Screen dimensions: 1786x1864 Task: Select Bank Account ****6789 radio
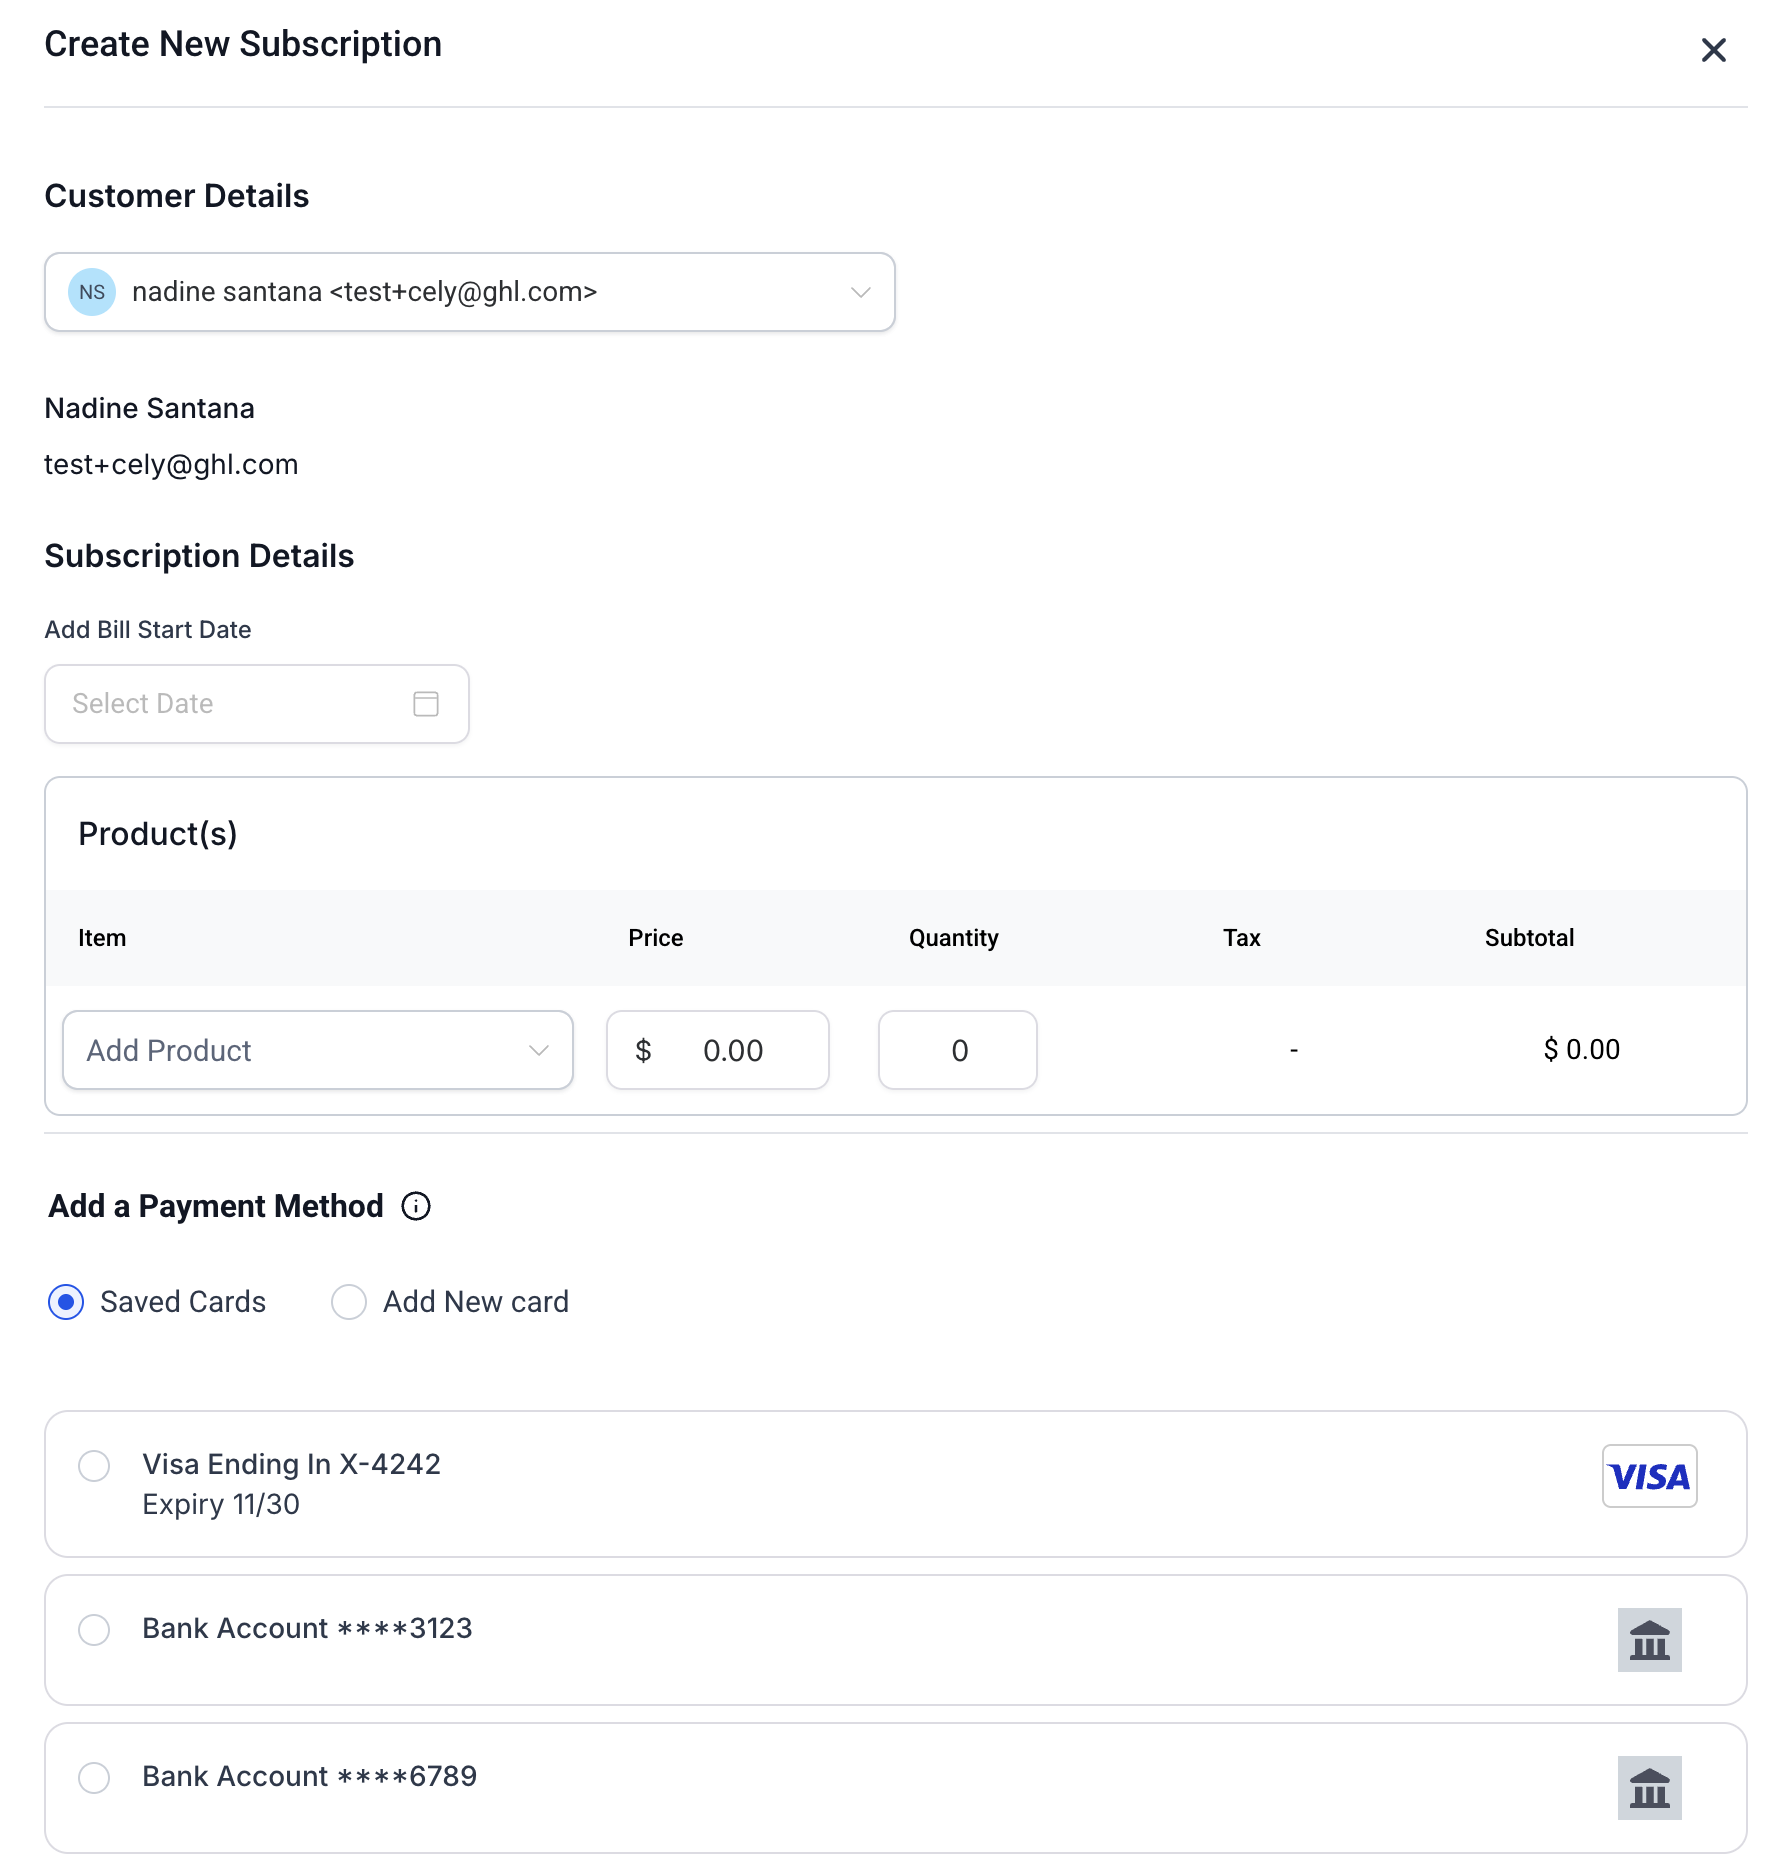click(94, 1778)
